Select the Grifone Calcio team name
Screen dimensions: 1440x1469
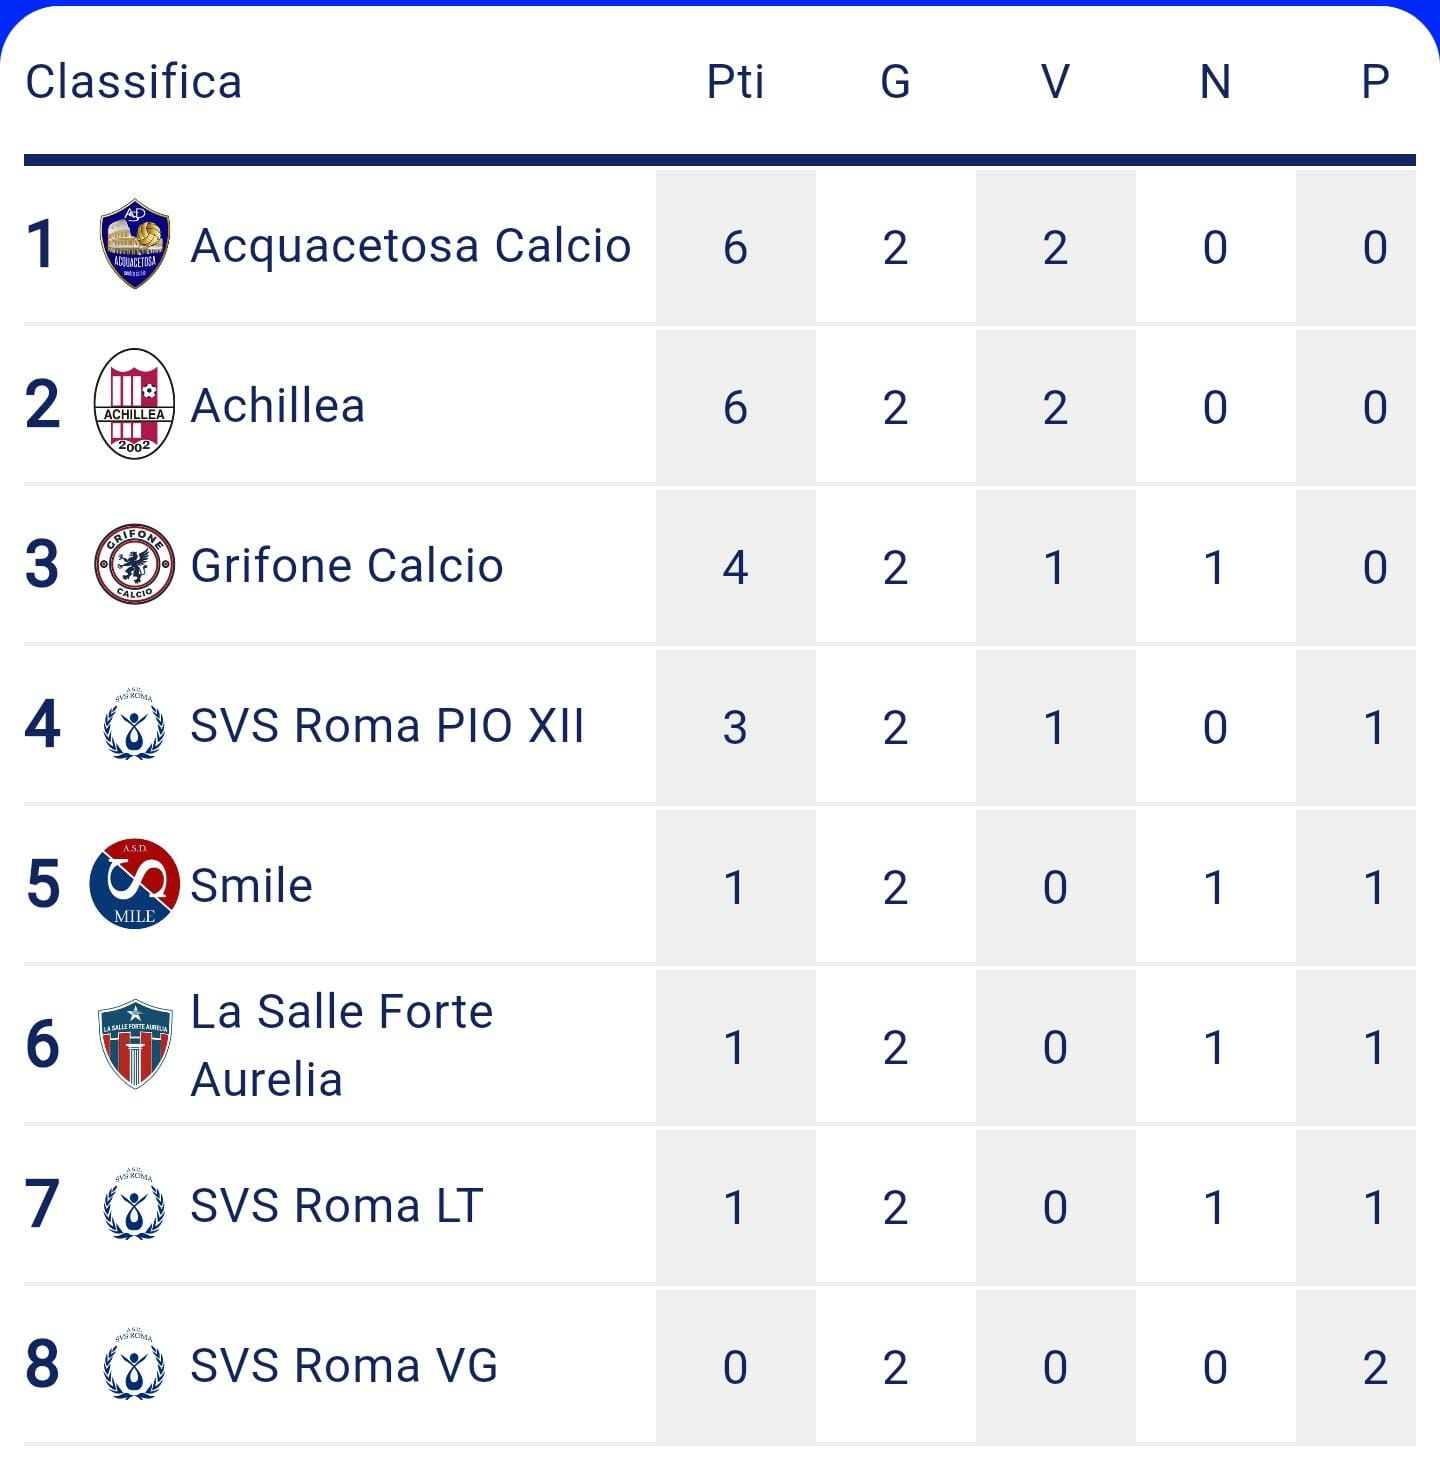[x=347, y=566]
